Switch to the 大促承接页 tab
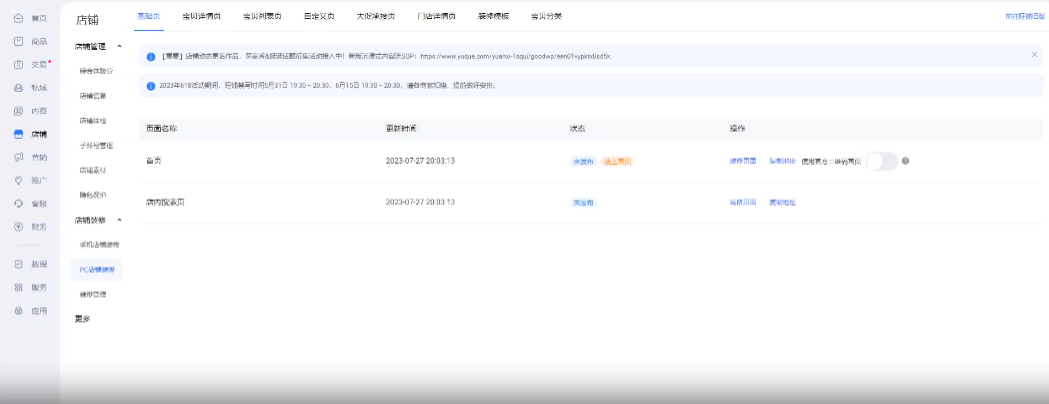The height and width of the screenshot is (404, 1049). click(x=375, y=16)
